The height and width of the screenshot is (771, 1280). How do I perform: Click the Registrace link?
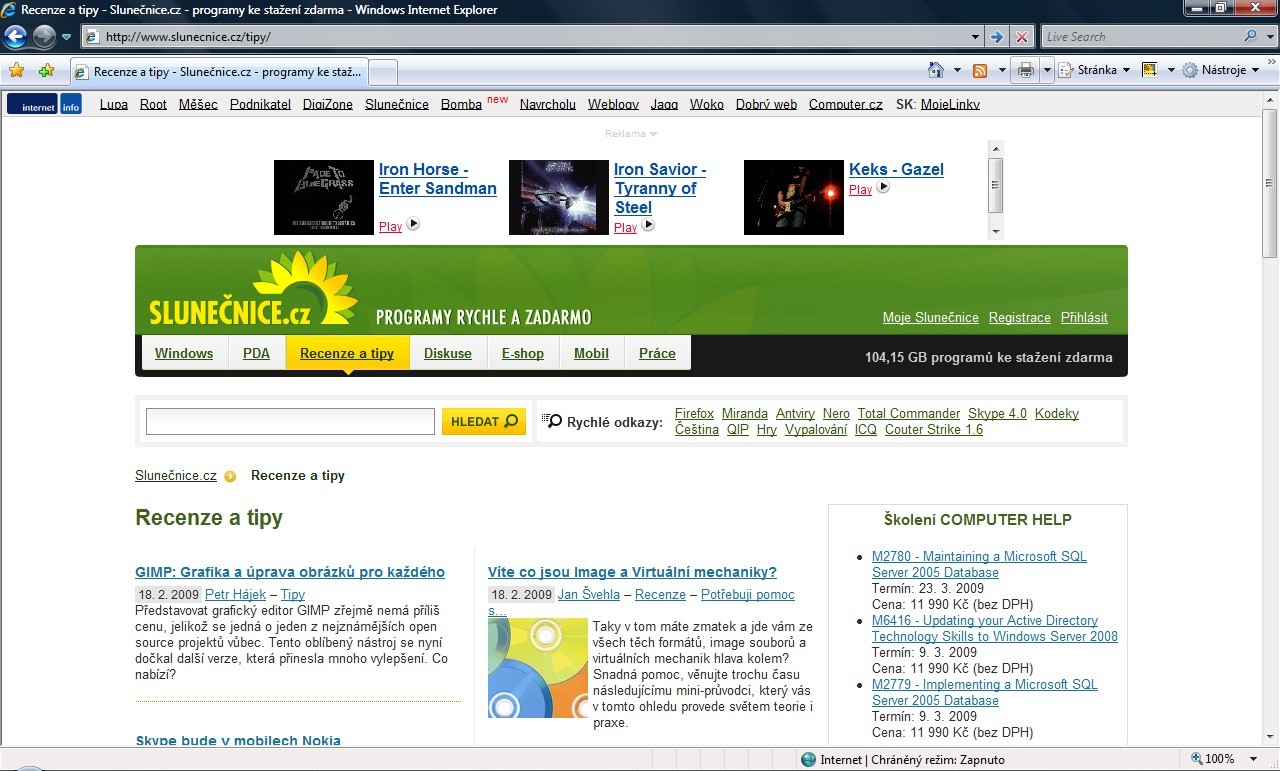tap(1020, 317)
